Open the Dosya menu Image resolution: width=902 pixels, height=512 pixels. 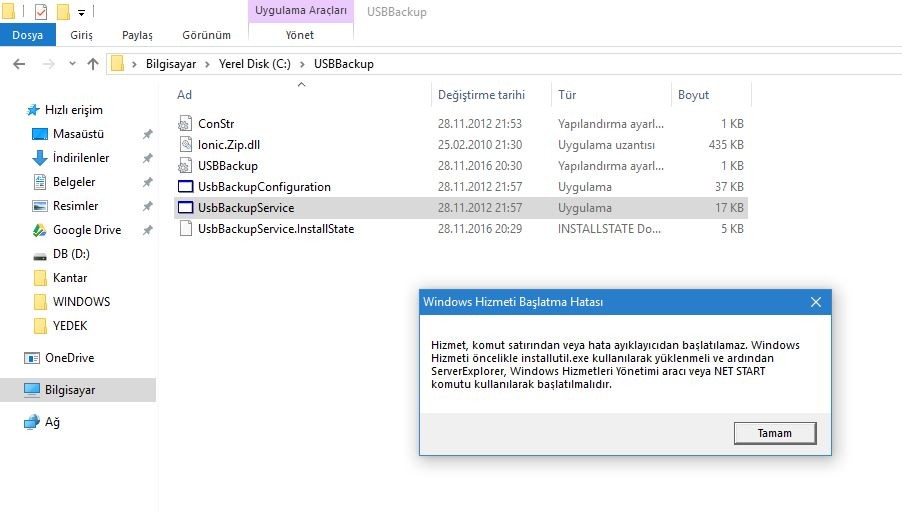tap(28, 35)
